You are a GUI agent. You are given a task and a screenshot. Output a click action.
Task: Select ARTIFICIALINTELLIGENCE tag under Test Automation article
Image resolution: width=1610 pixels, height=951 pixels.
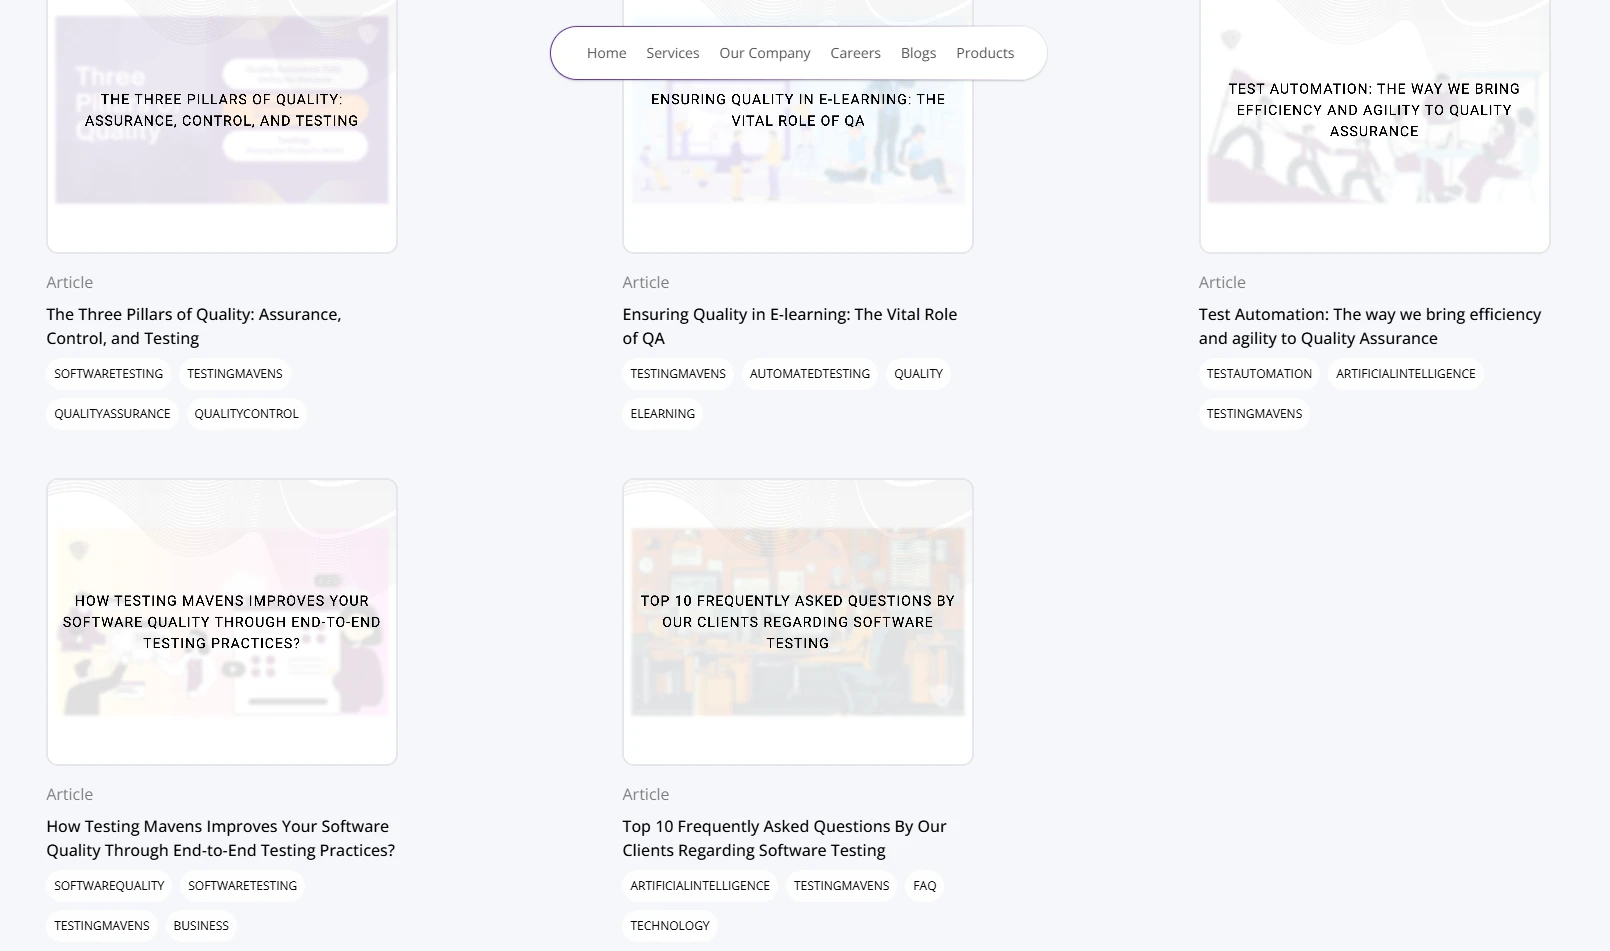[1406, 374]
